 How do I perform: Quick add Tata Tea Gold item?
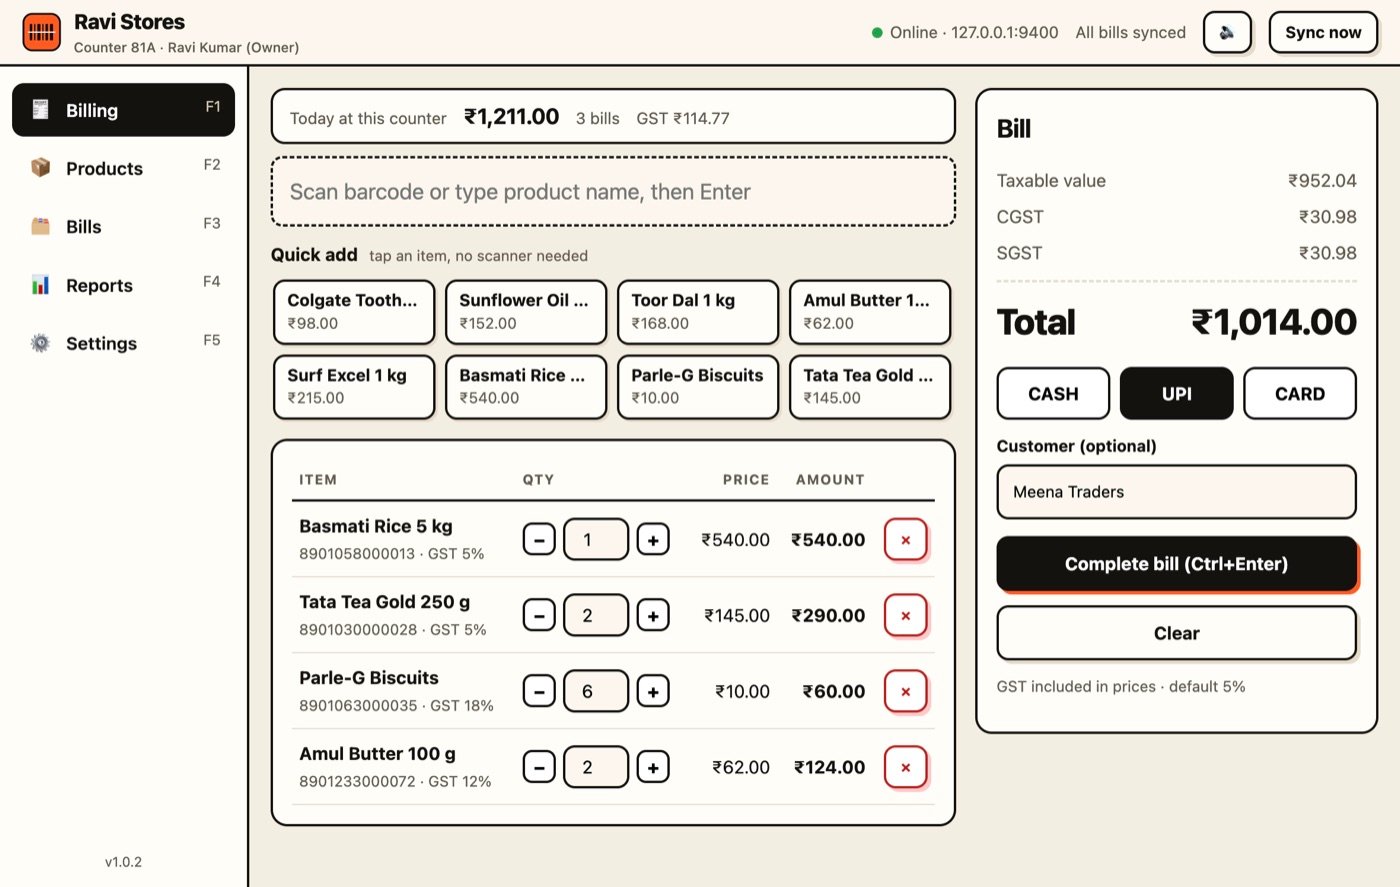pos(870,386)
